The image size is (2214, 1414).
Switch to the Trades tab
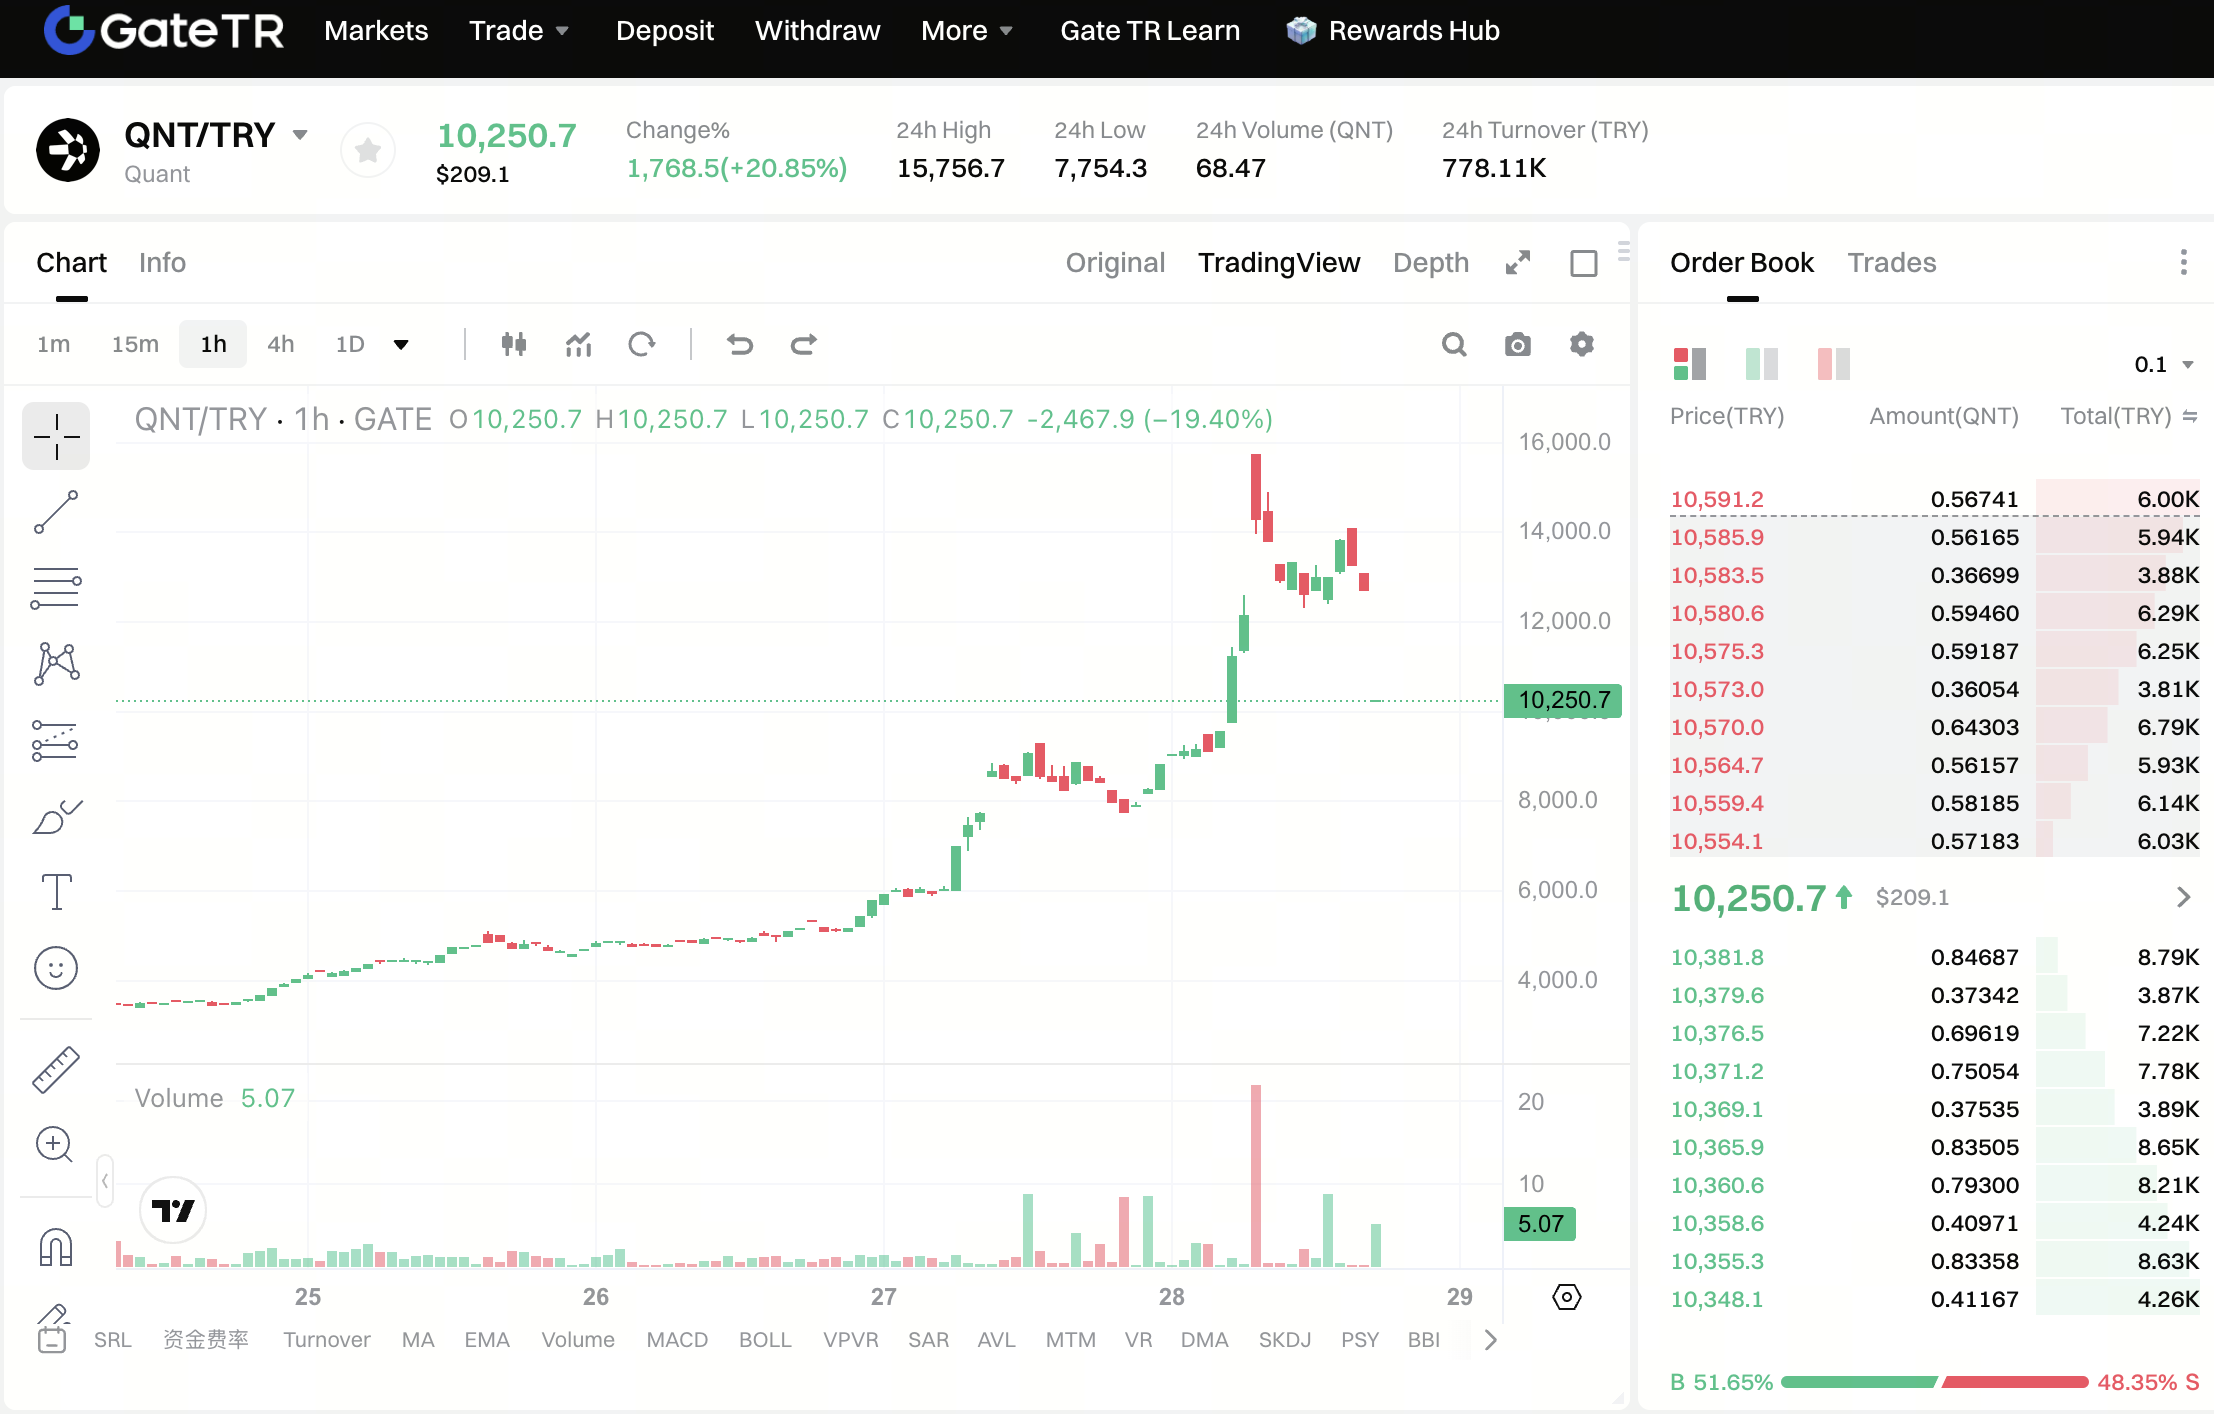coord(1892,263)
